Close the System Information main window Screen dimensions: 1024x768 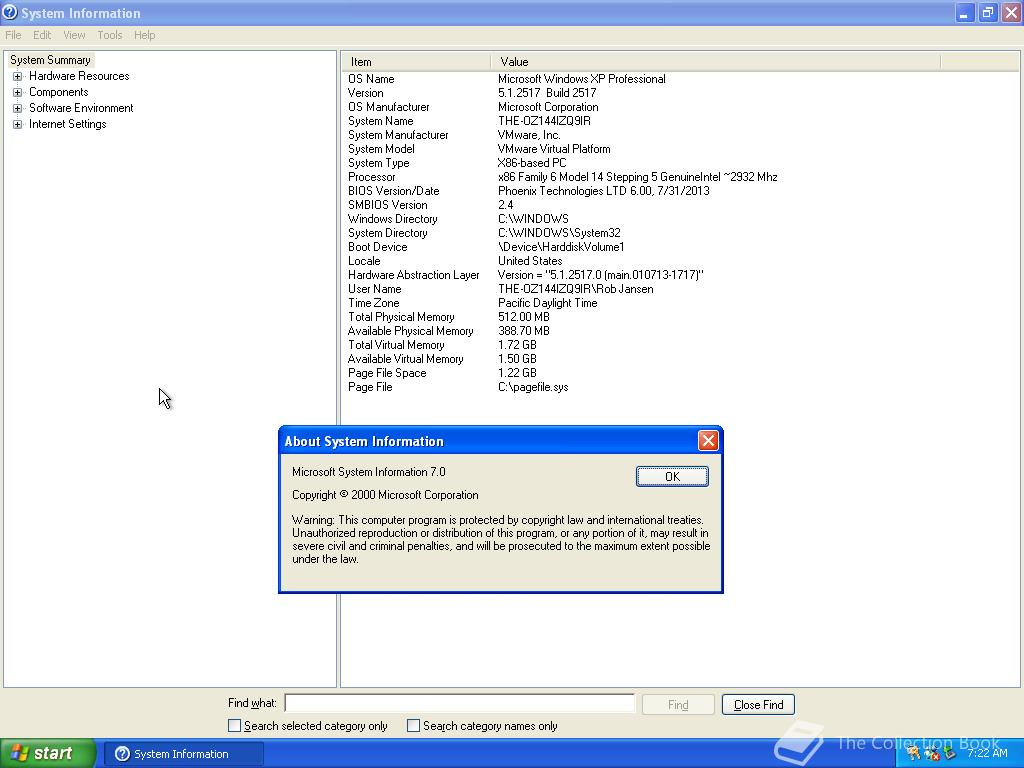[x=1012, y=12]
